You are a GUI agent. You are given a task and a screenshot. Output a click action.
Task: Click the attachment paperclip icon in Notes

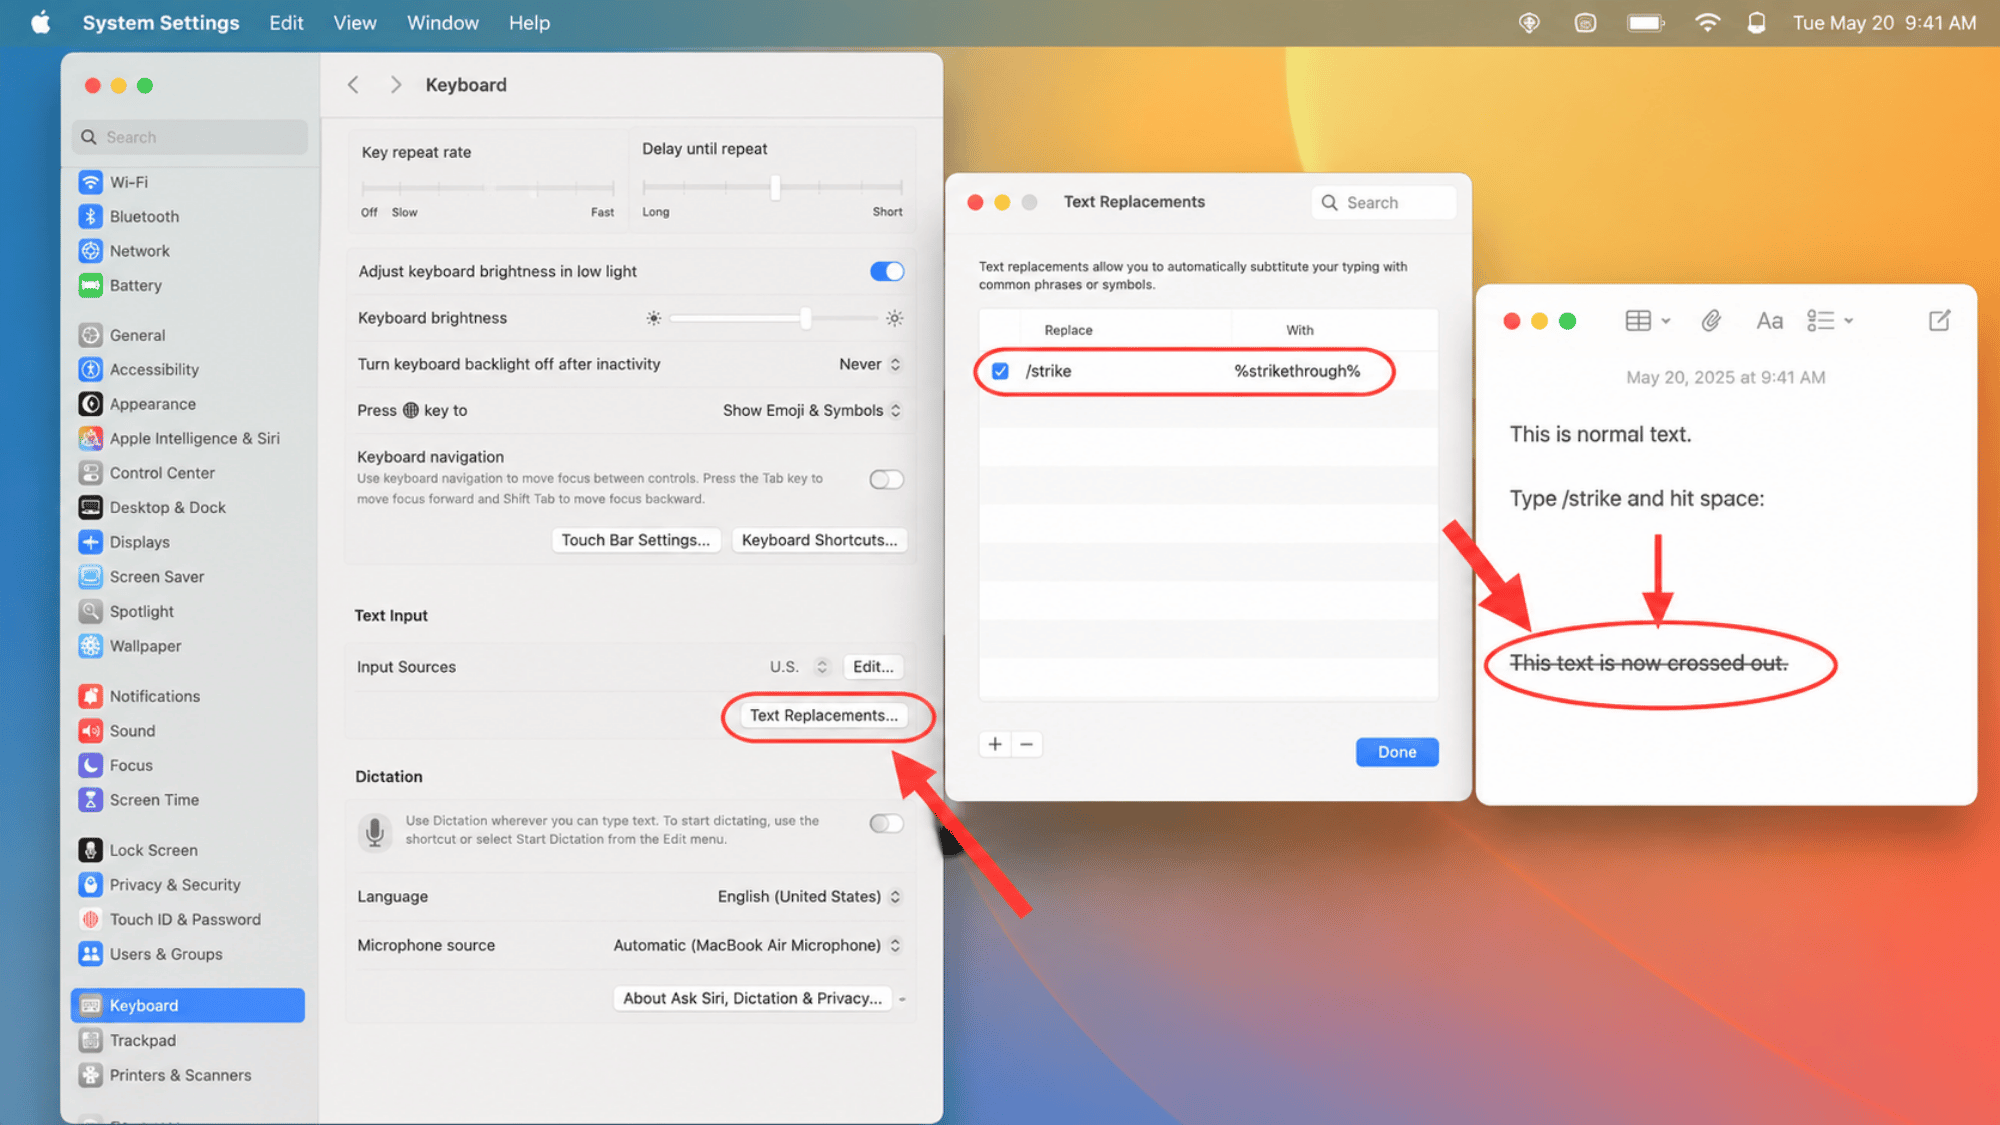(1711, 321)
